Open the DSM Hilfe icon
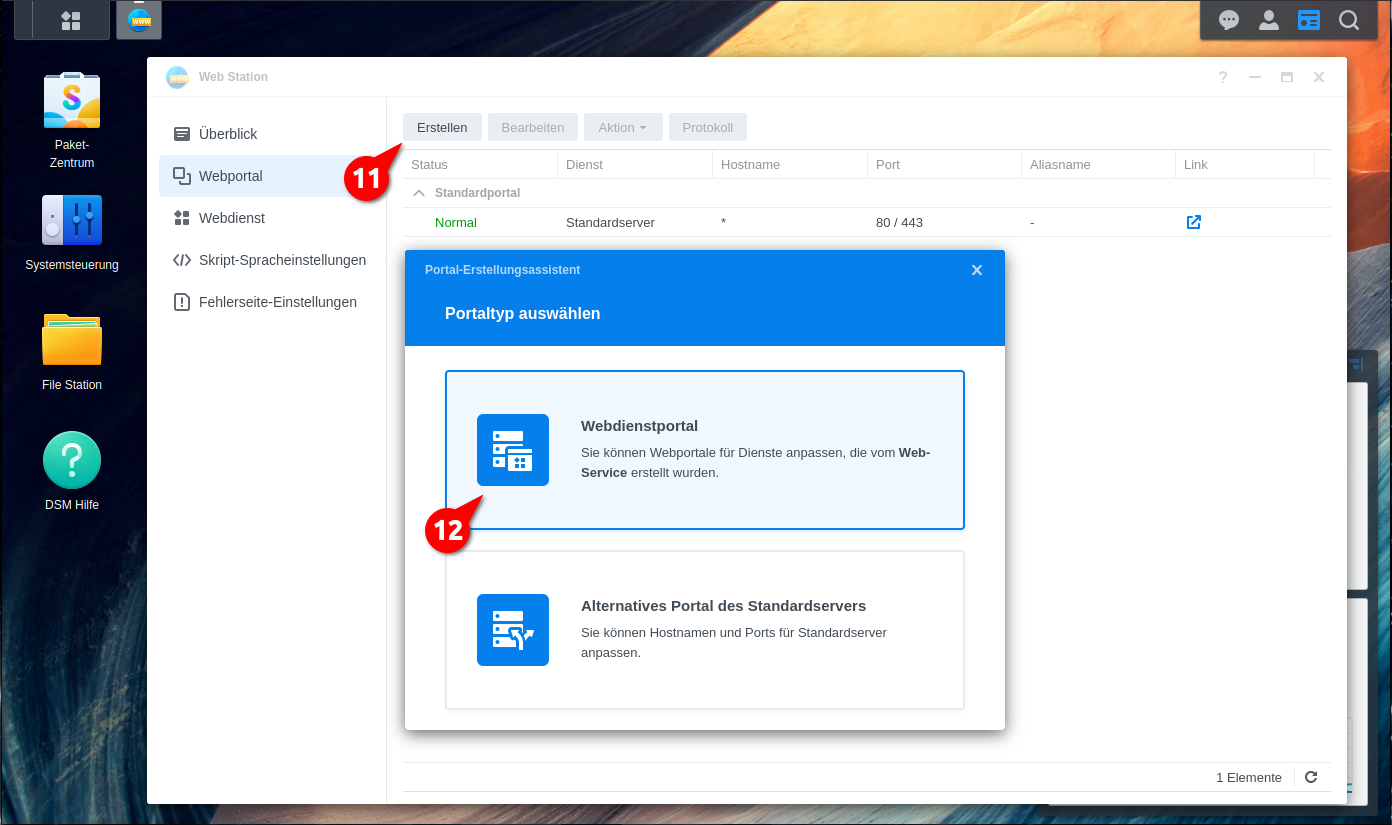 [x=72, y=460]
